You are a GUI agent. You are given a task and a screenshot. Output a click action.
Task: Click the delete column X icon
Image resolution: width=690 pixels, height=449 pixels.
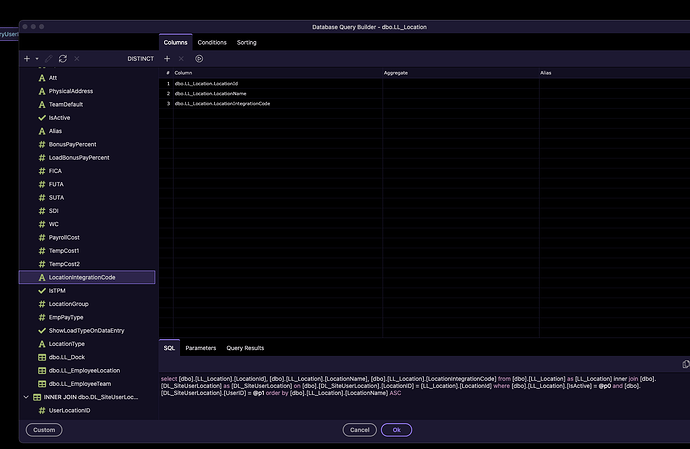[181, 59]
